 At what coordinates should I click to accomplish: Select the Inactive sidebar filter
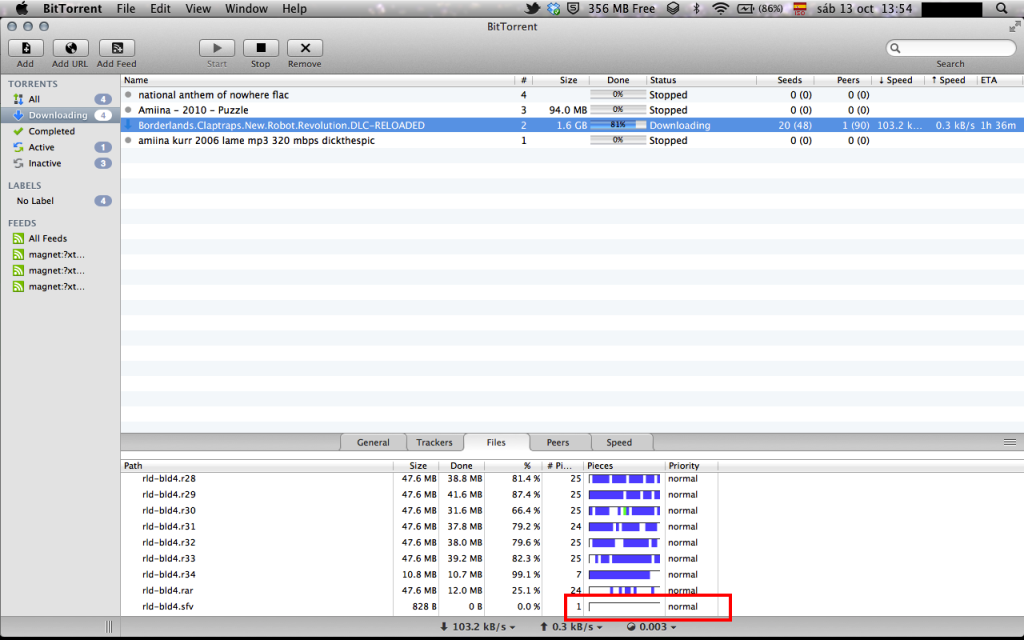point(60,163)
